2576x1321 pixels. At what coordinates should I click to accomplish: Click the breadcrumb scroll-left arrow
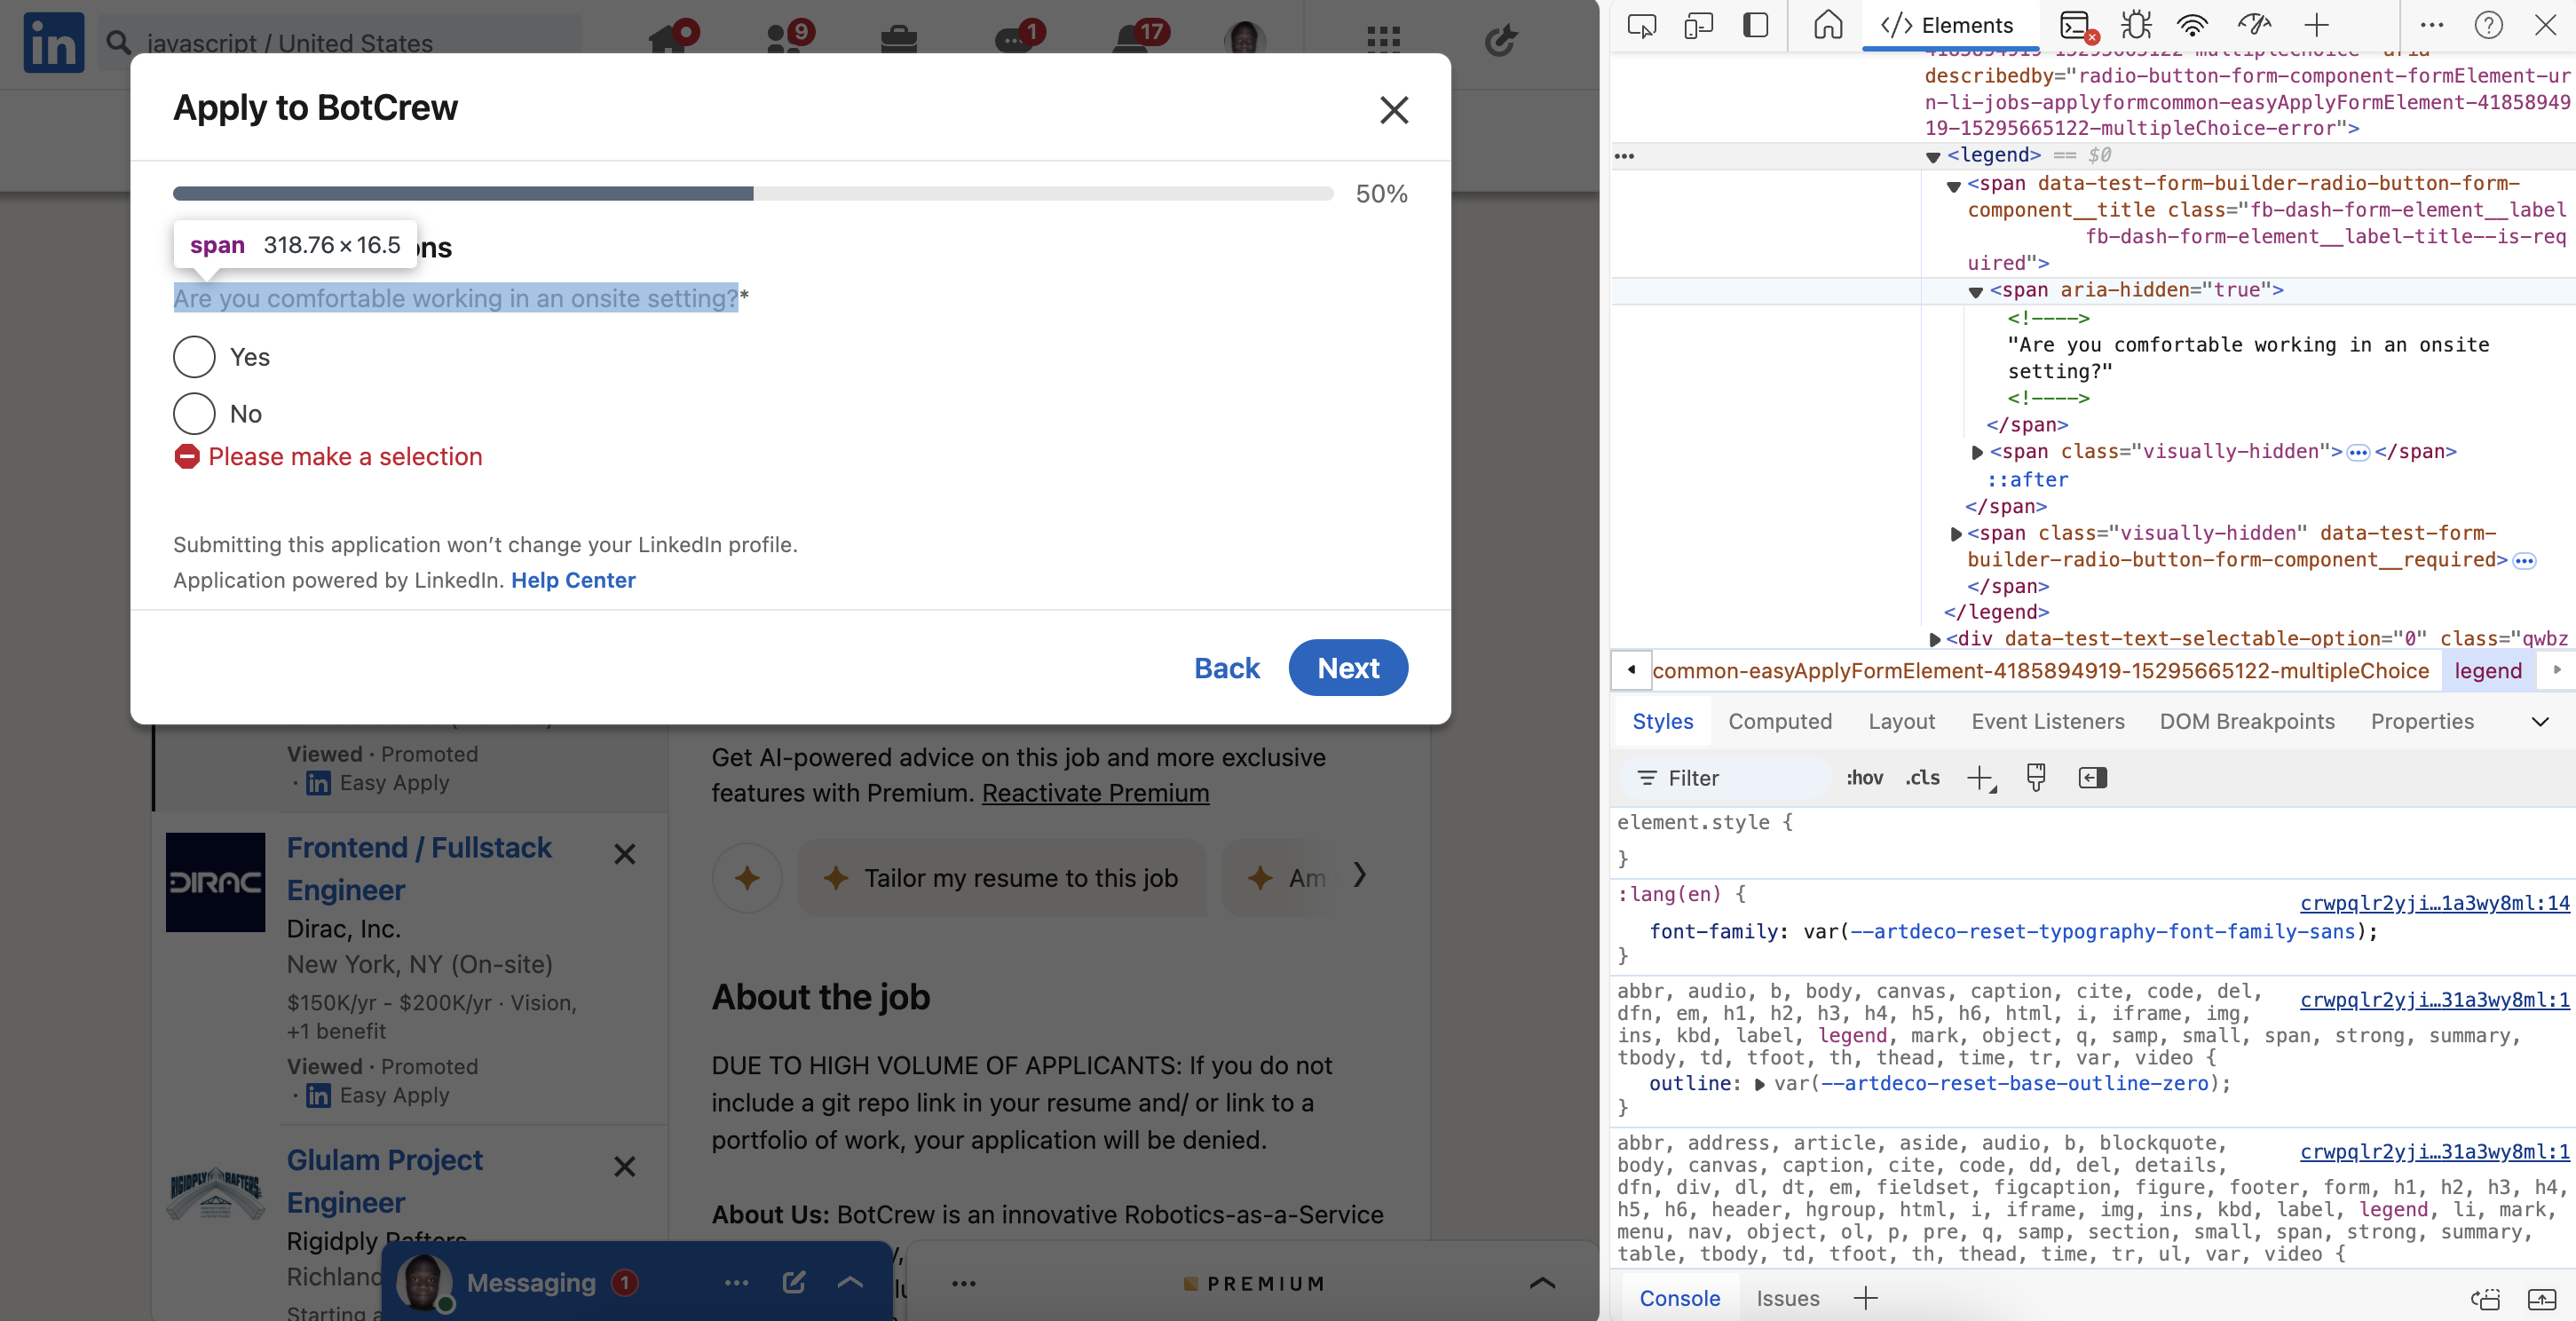coord(1631,670)
